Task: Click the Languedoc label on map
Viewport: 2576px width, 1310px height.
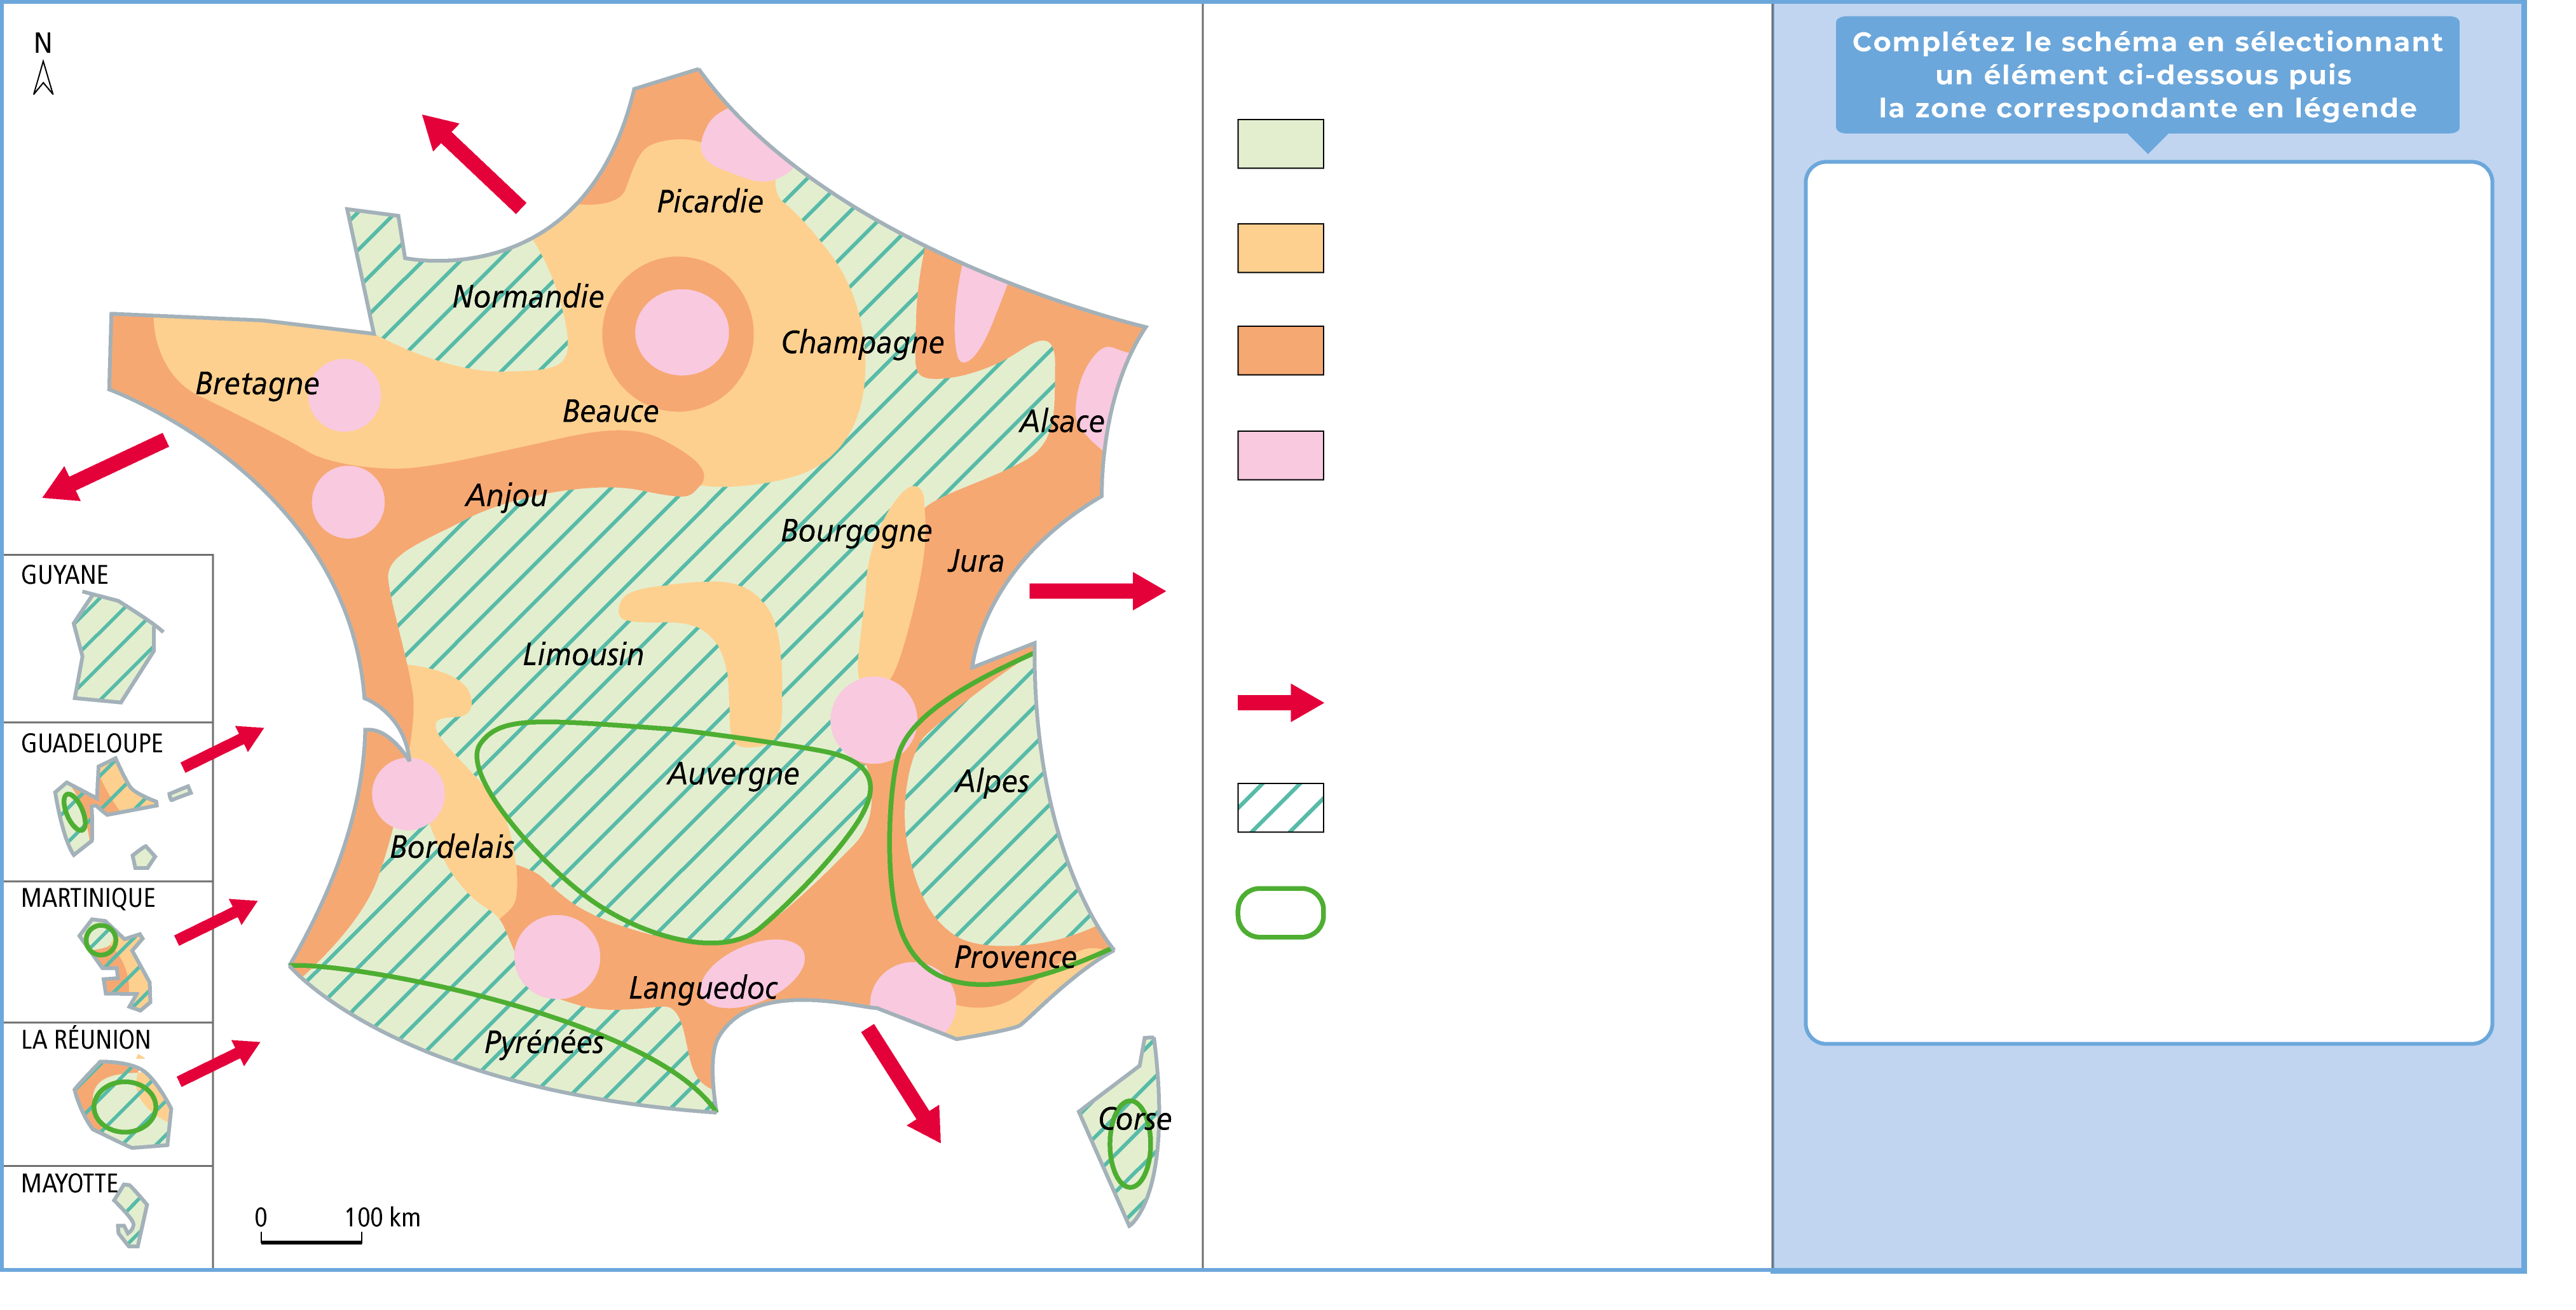Action: pos(703,989)
